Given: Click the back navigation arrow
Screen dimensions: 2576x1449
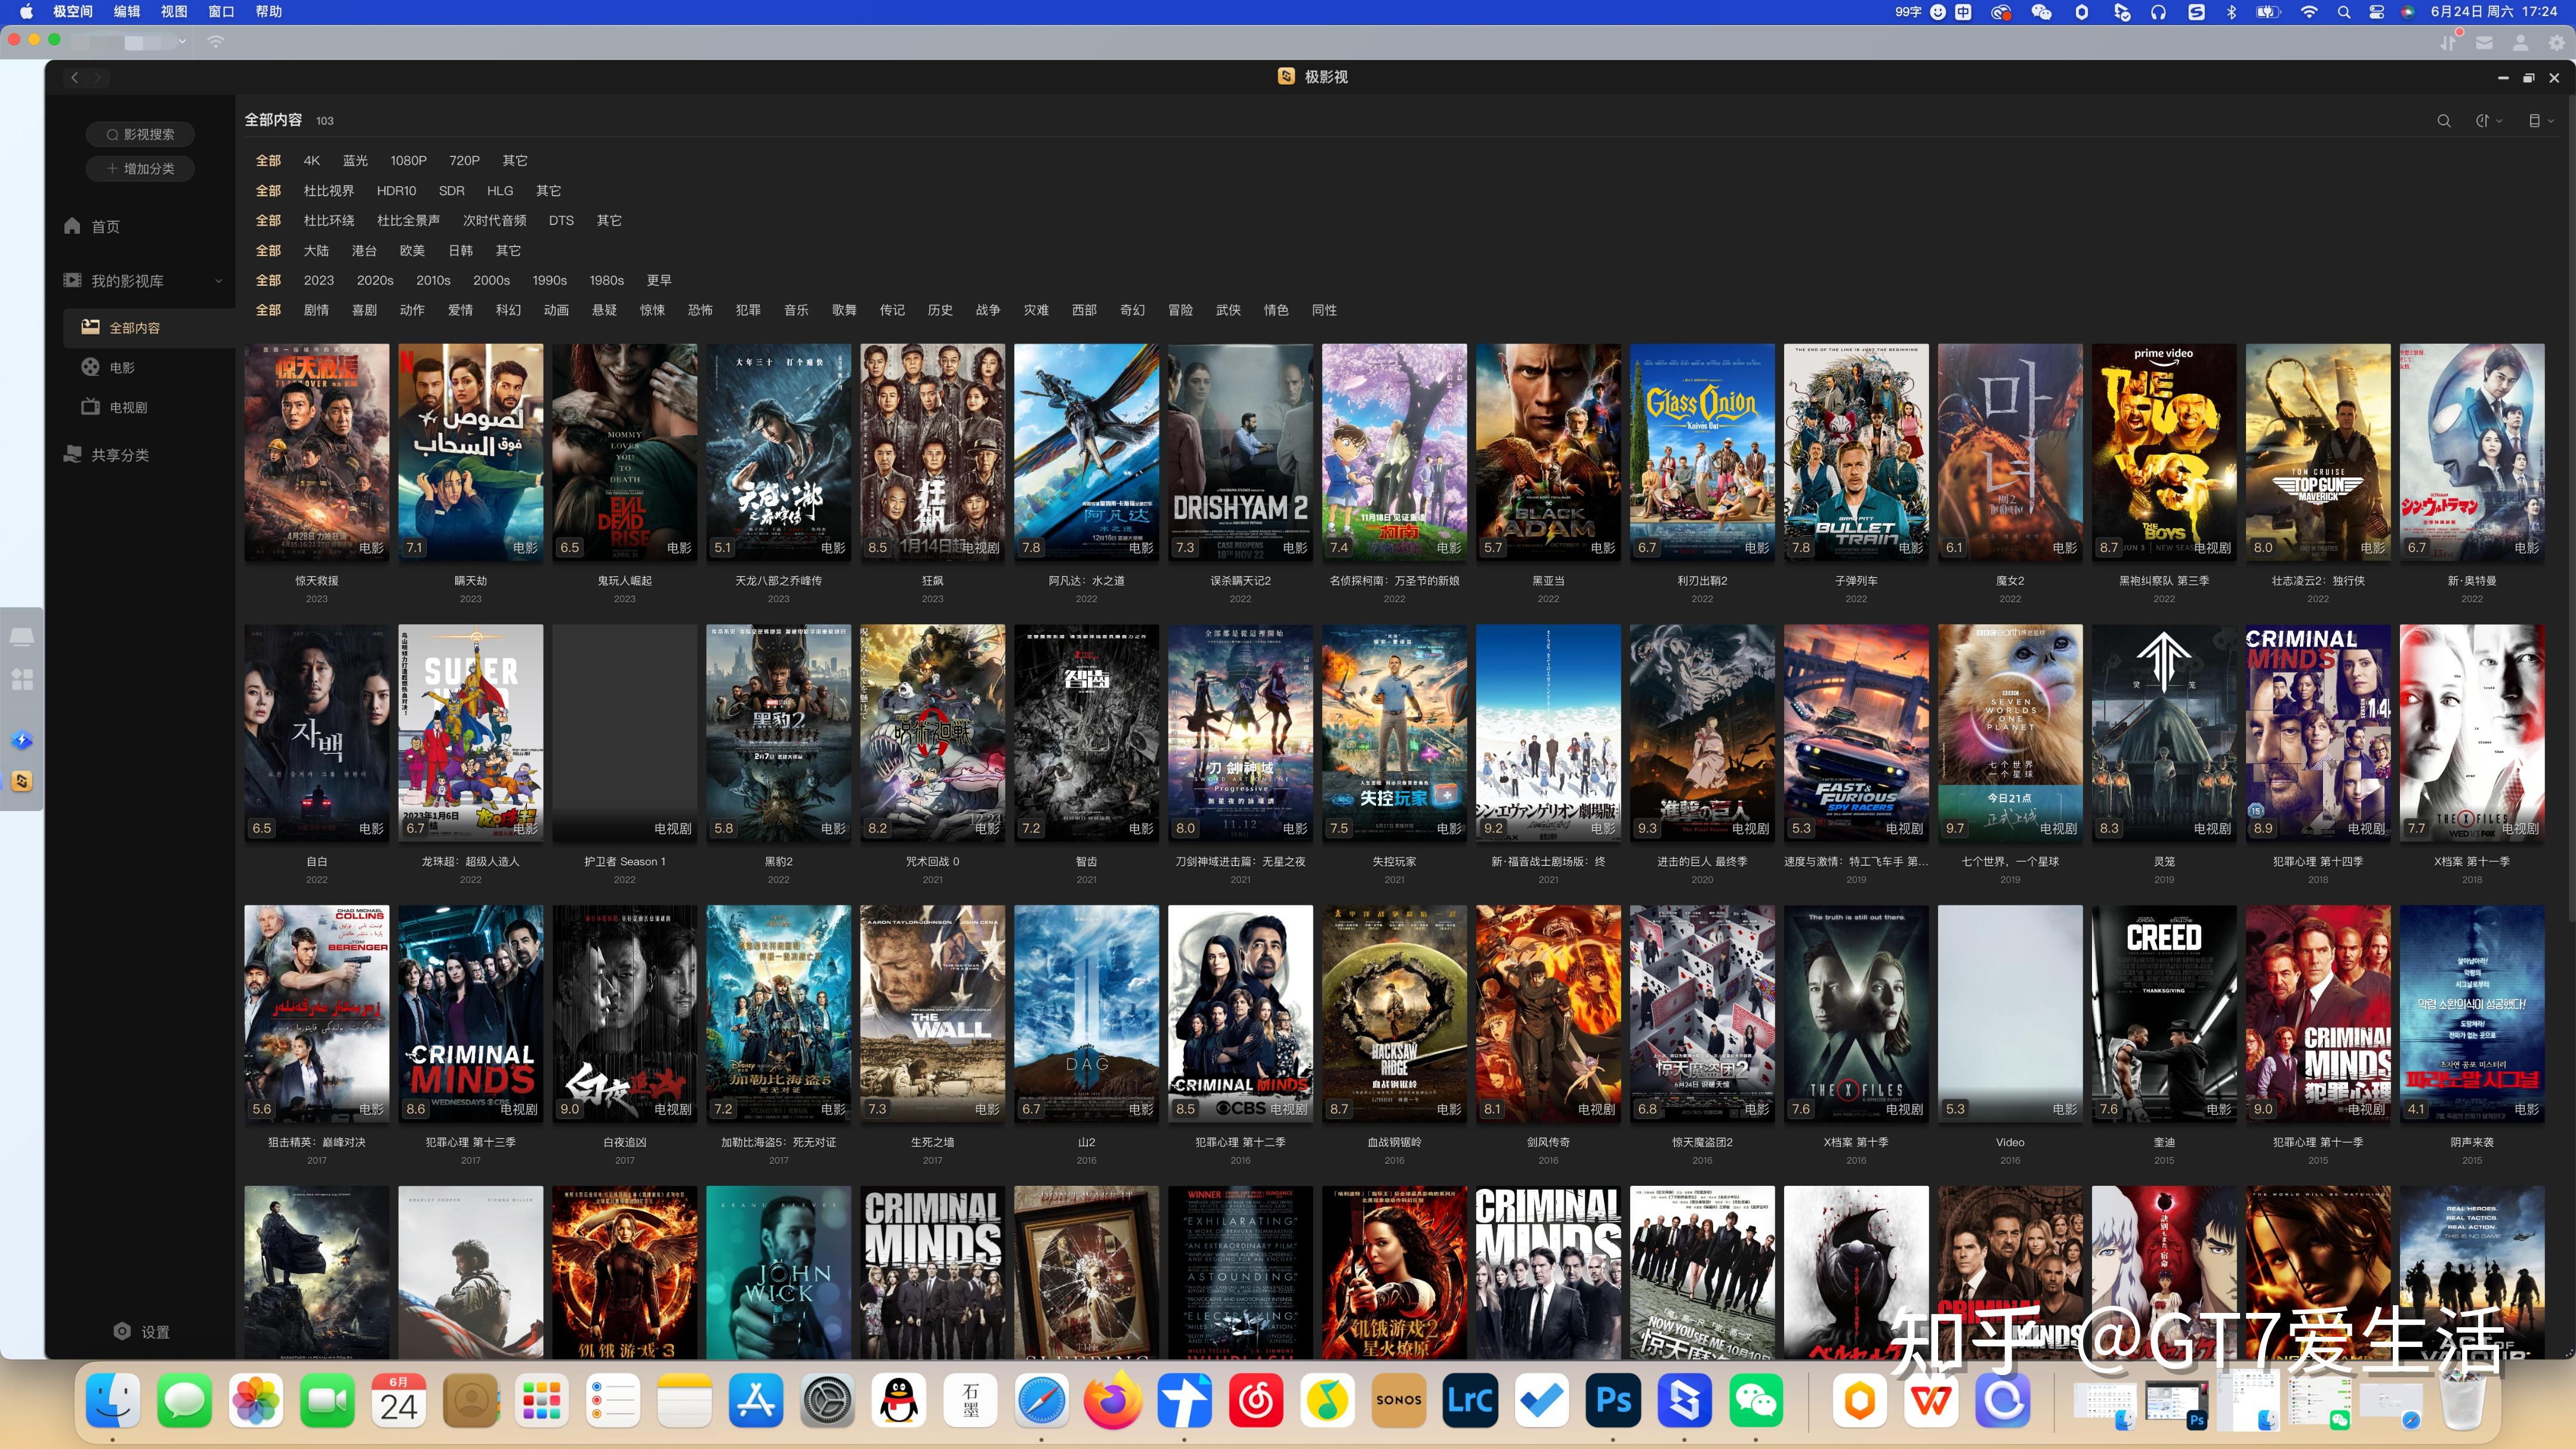Looking at the screenshot, I should [75, 77].
